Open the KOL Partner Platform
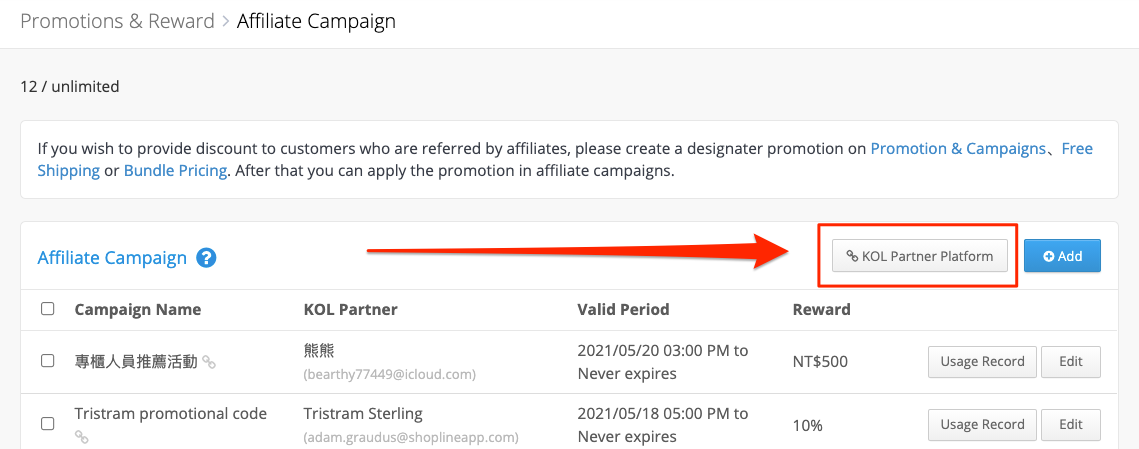Screen dimensions: 1139x449 click(920, 256)
